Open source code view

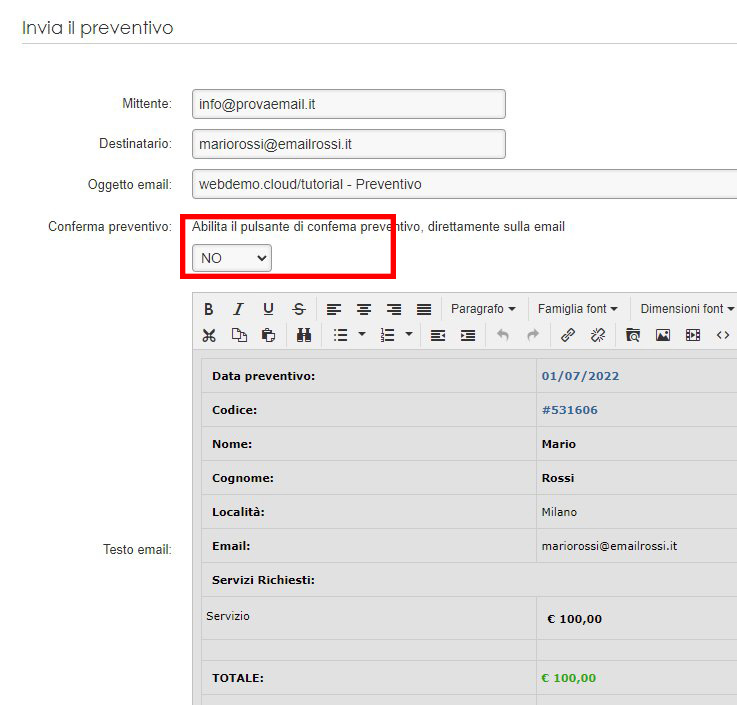[723, 335]
